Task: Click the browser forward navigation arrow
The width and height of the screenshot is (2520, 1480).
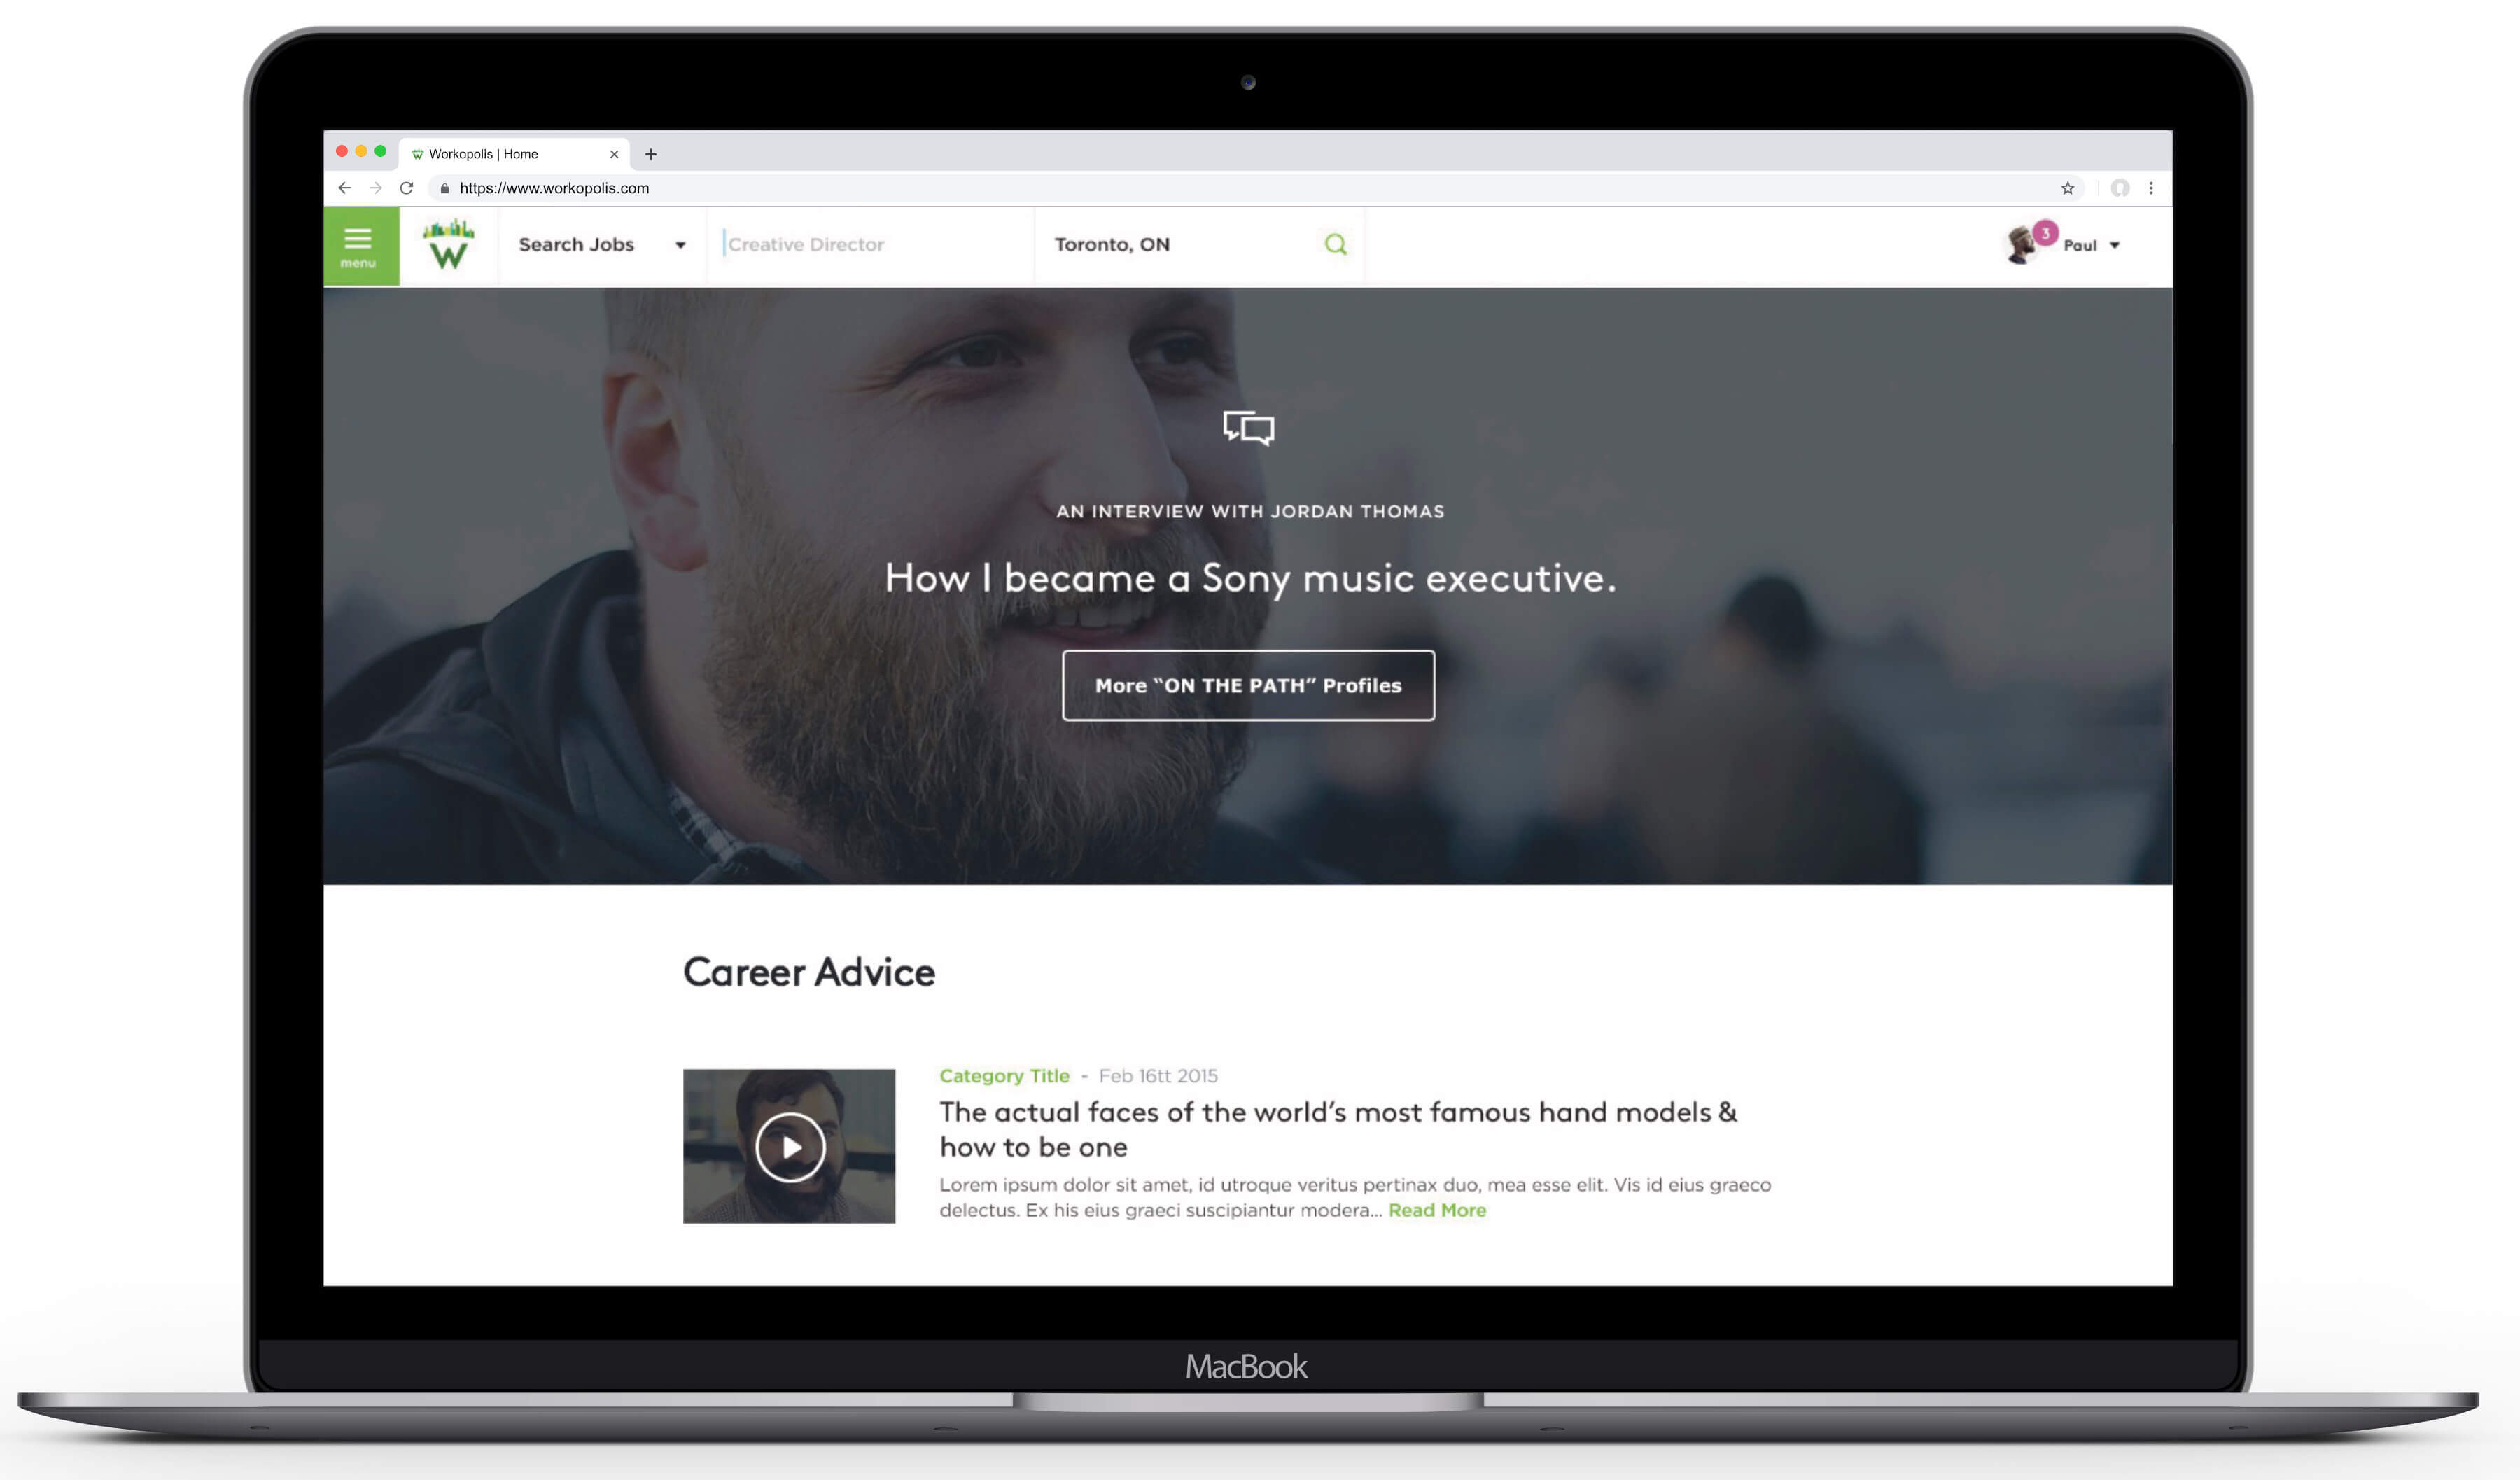Action: click(x=375, y=188)
